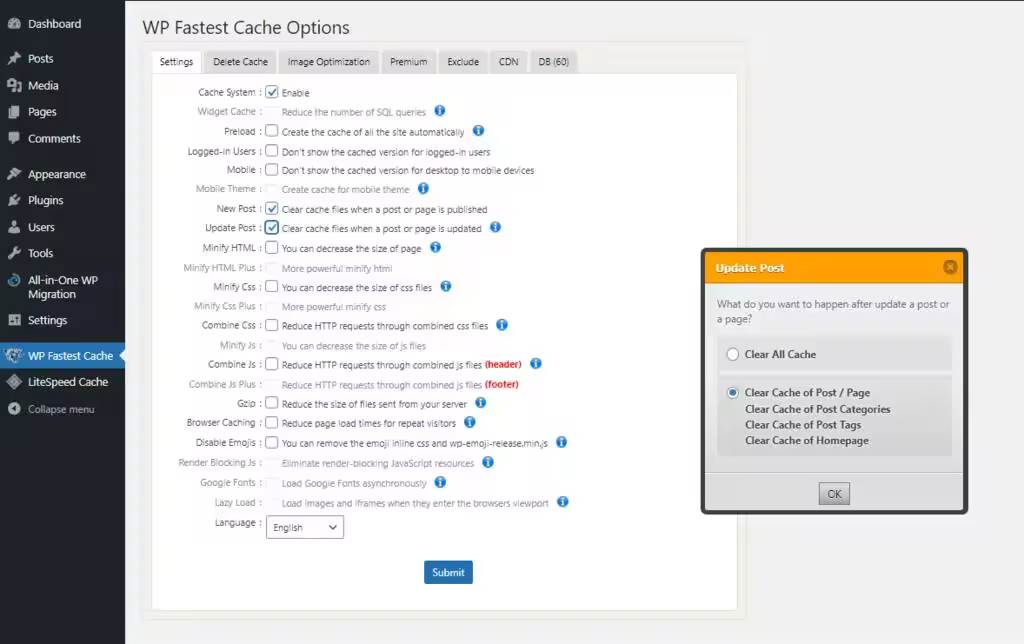Open info icon next to Preload option
Viewport: 1024px width, 644px height.
coord(478,131)
